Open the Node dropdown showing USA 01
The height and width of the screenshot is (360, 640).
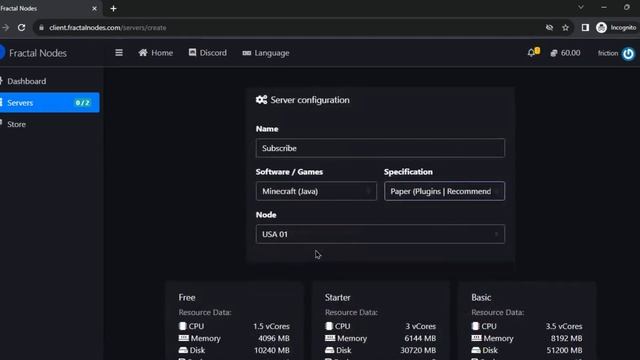point(380,234)
